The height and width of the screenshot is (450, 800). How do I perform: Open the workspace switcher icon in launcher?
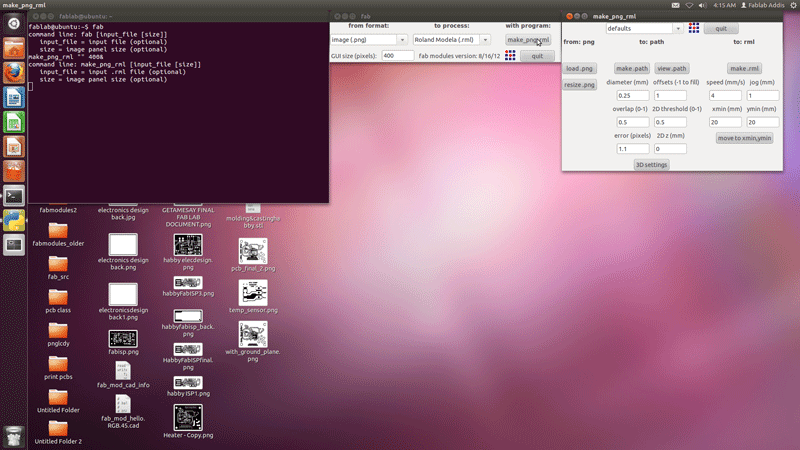(x=14, y=244)
